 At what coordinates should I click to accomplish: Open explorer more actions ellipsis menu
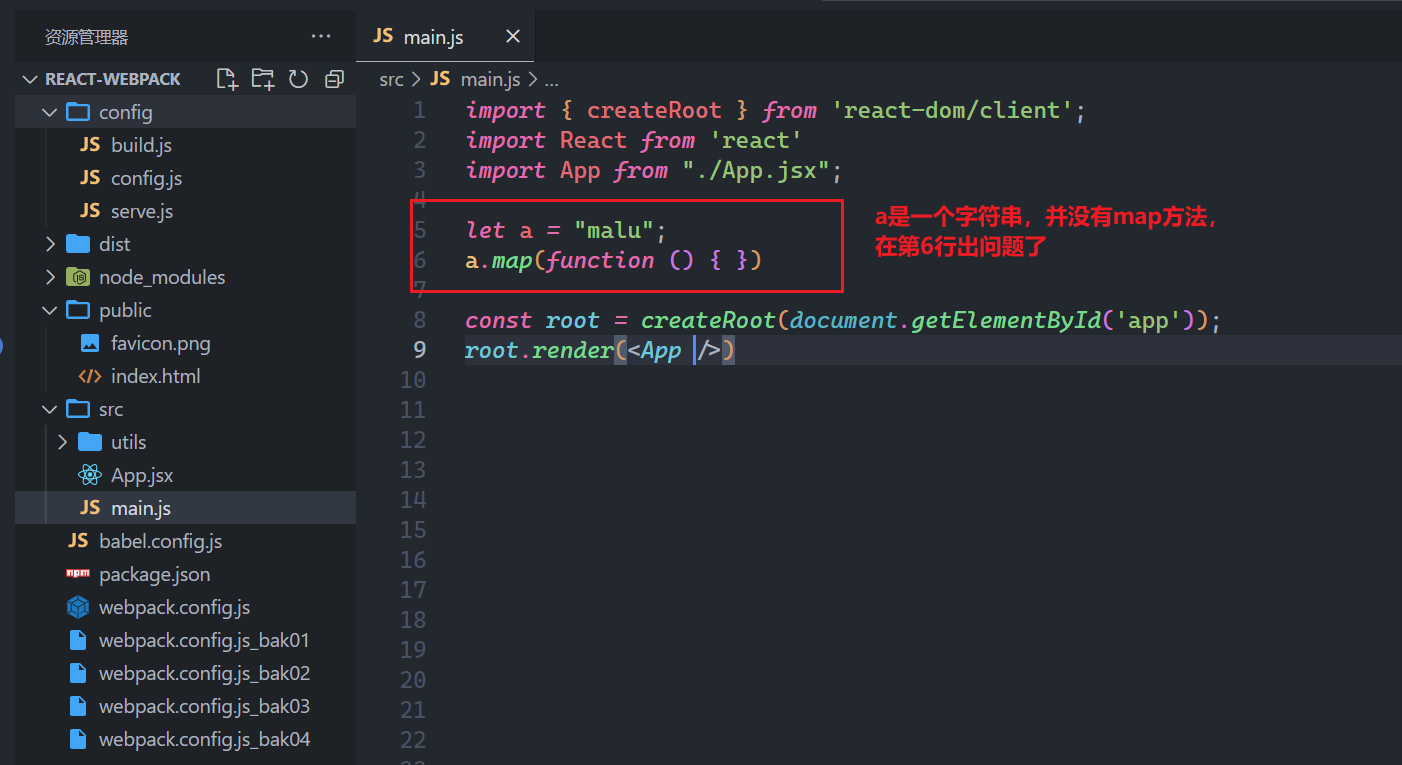point(321,37)
